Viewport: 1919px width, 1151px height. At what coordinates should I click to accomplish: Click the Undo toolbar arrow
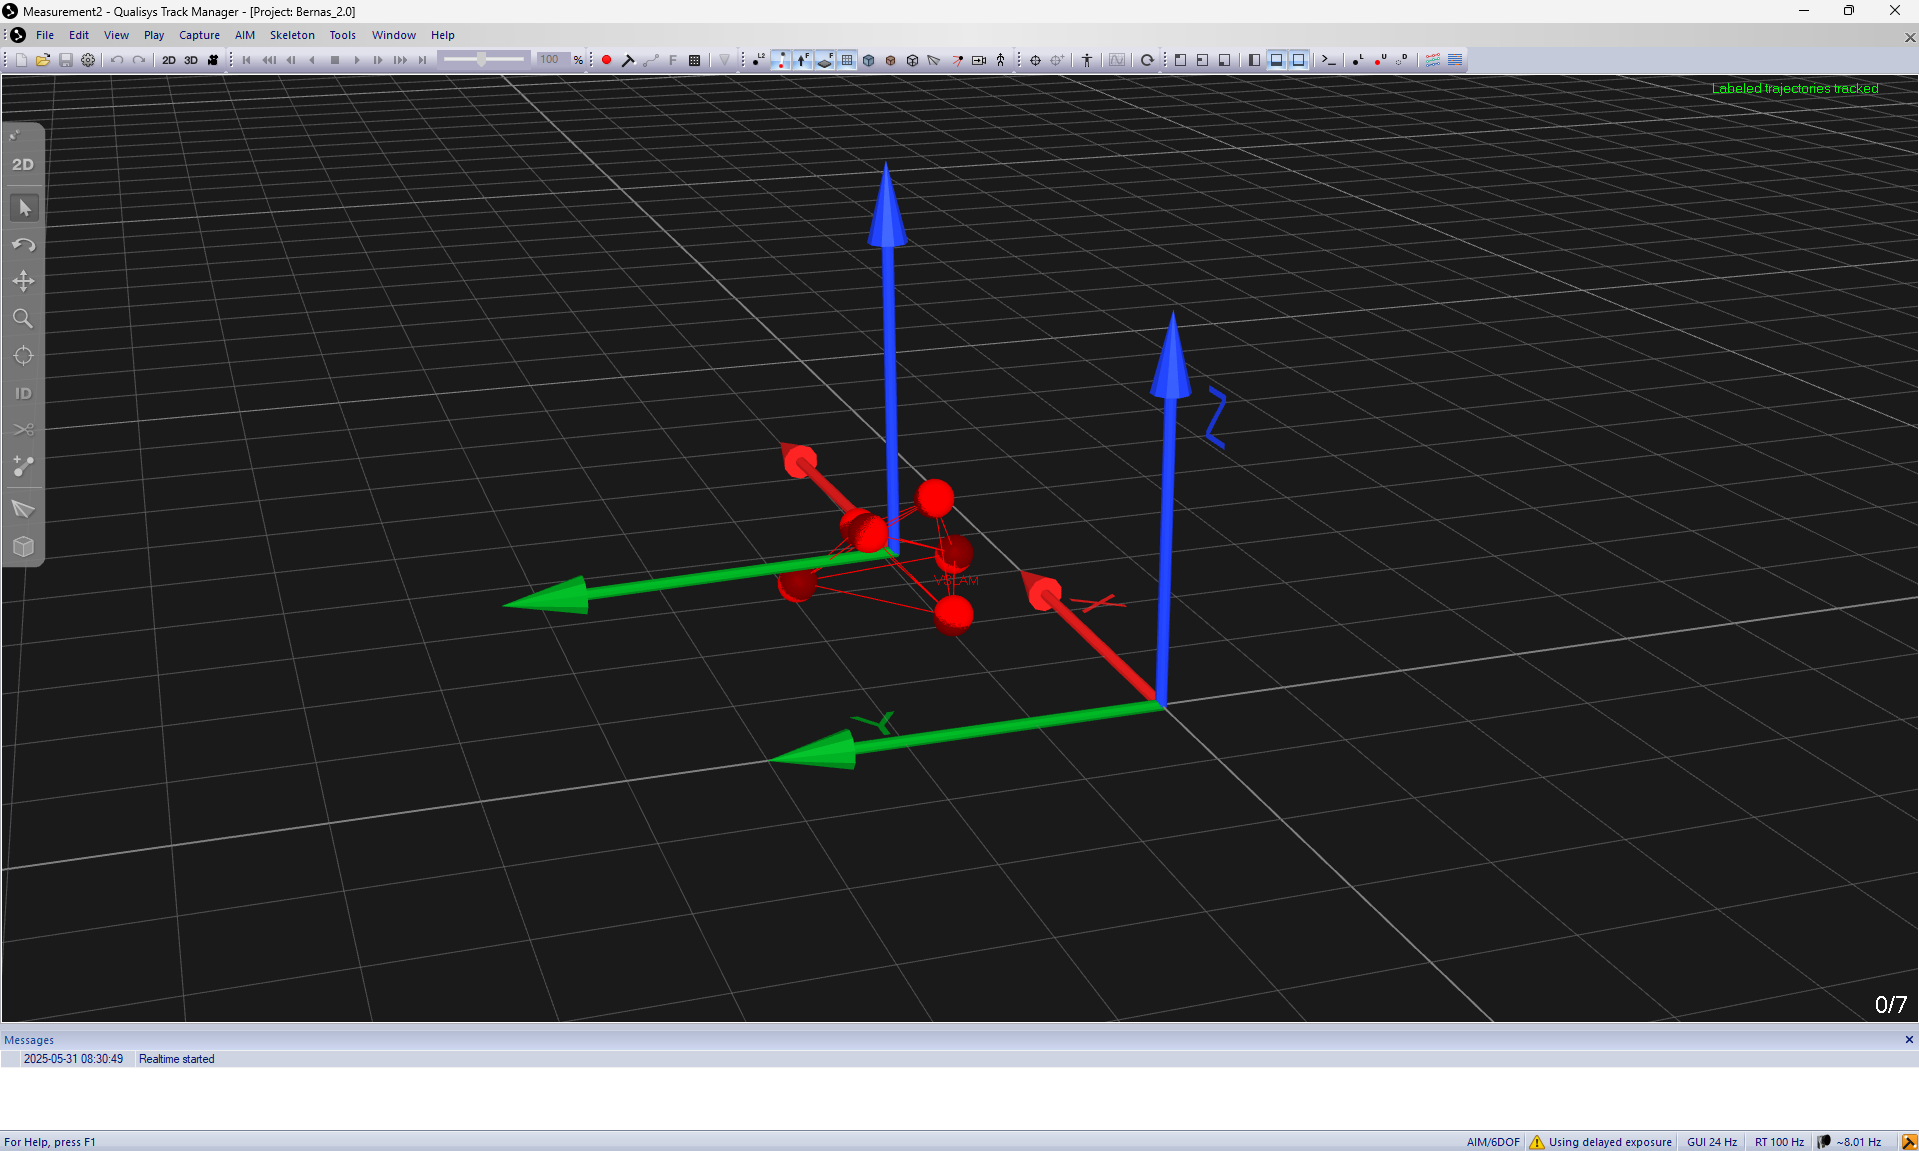click(x=117, y=60)
